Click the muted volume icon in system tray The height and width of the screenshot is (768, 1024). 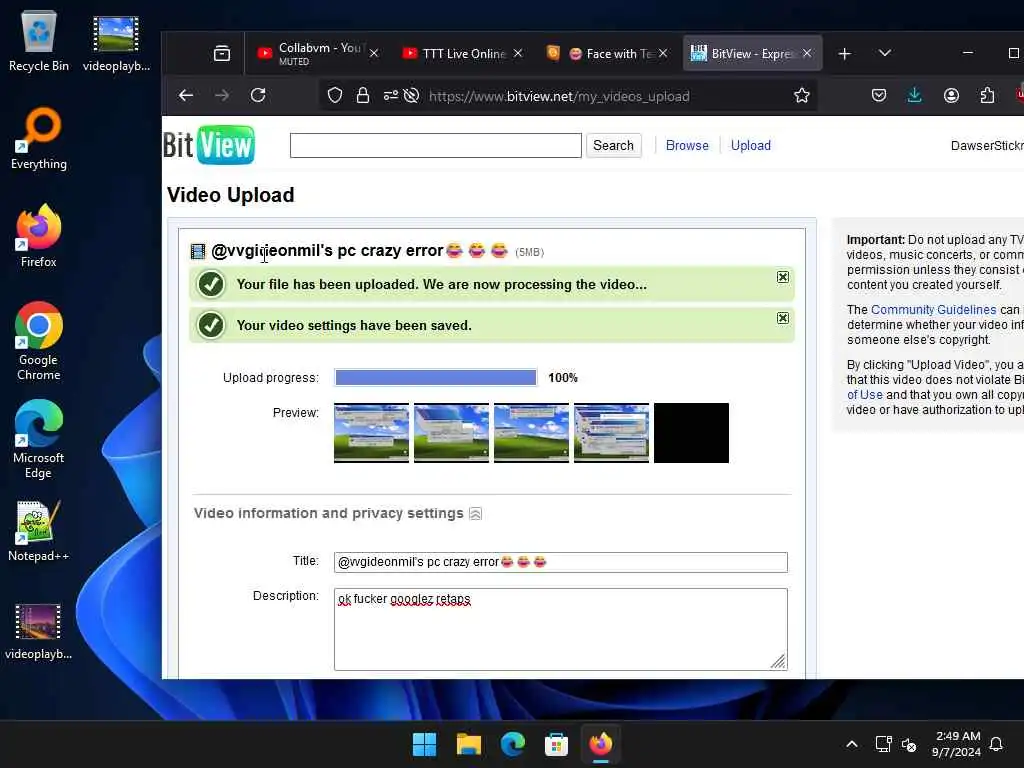[908, 744]
